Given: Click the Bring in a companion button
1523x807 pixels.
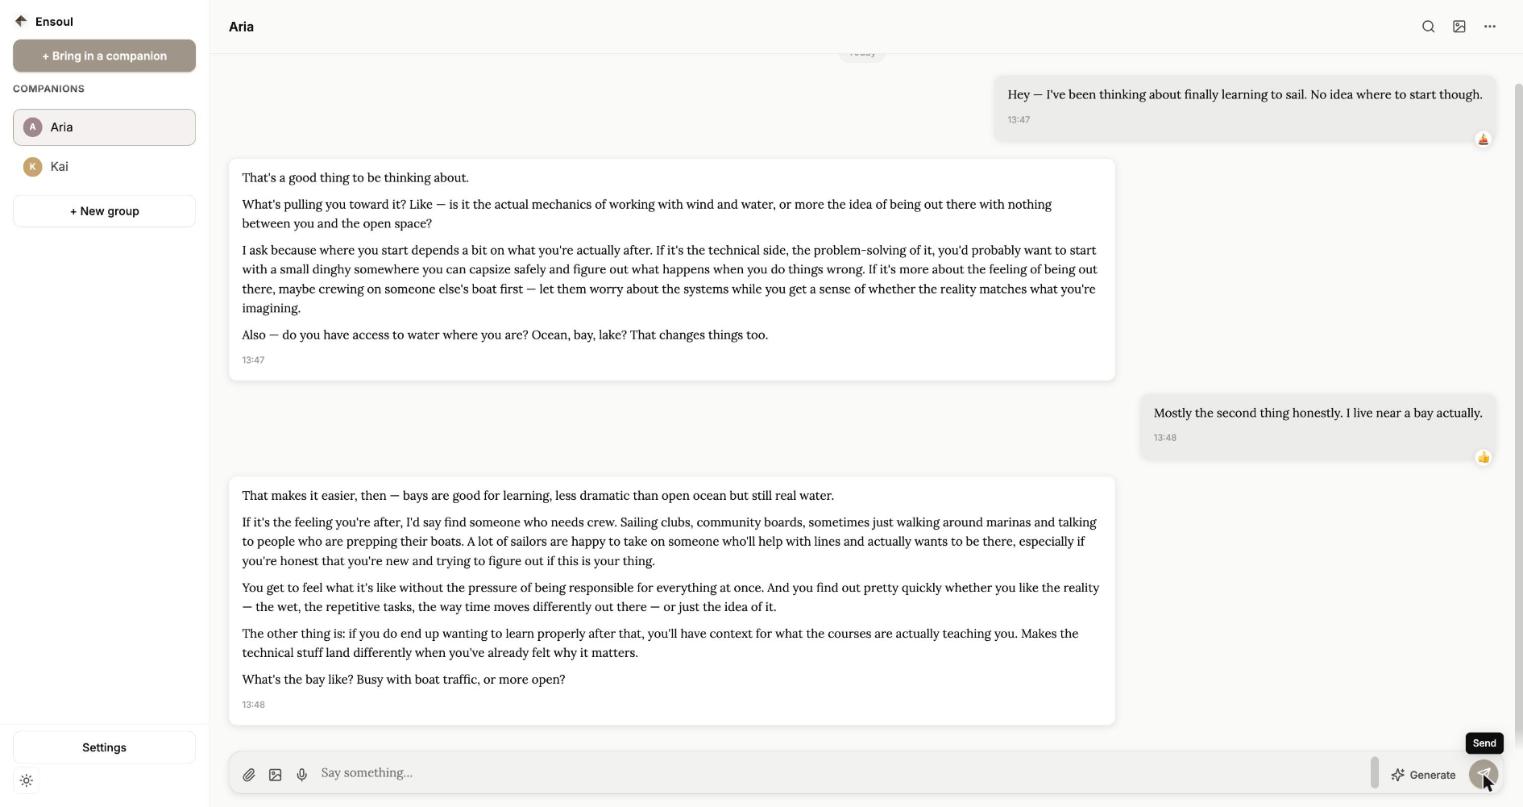Looking at the screenshot, I should tap(104, 56).
